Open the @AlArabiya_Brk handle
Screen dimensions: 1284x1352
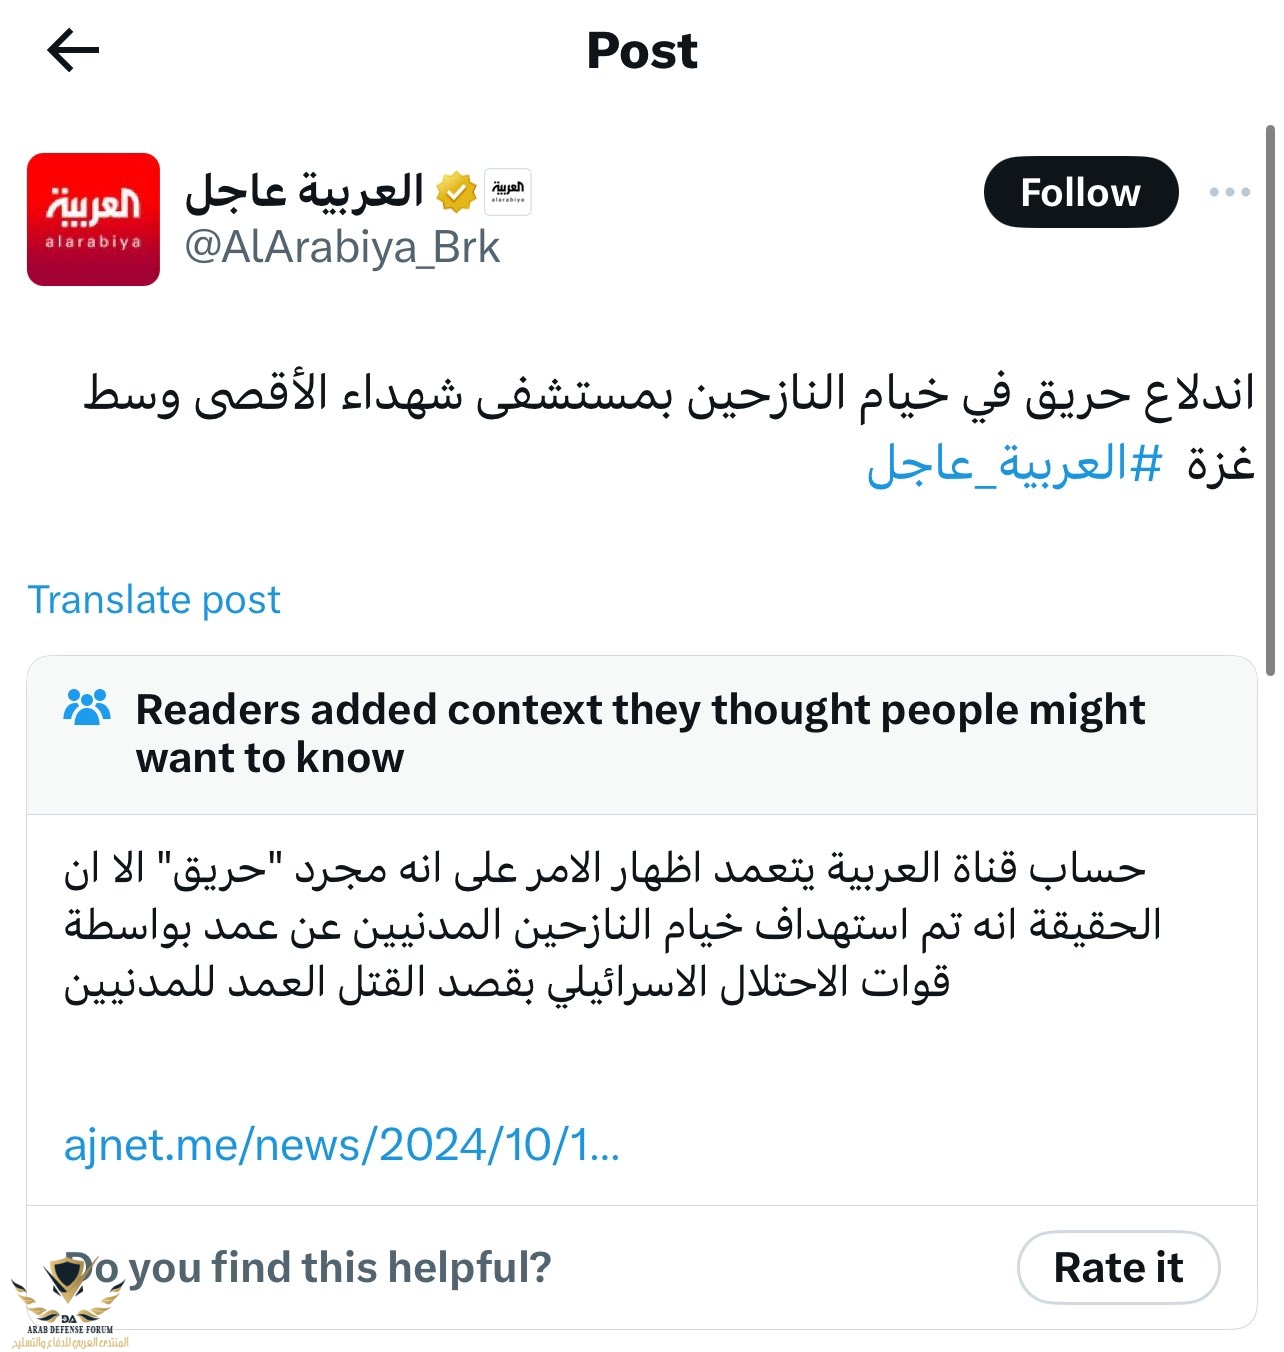pos(342,247)
